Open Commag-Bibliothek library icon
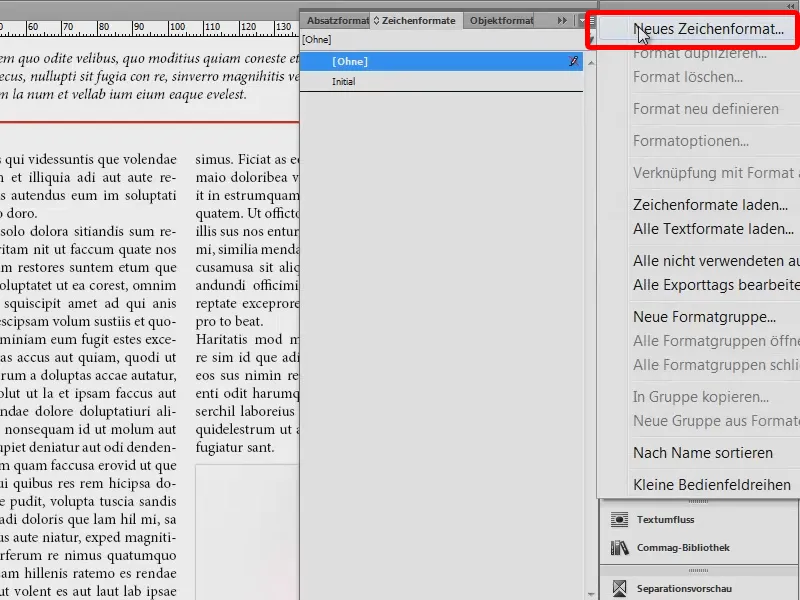The height and width of the screenshot is (600, 800). (x=619, y=547)
